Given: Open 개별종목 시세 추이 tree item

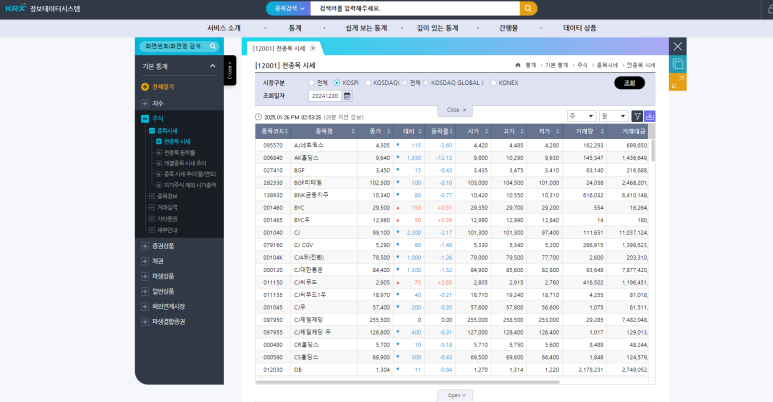Looking at the screenshot, I should (185, 163).
